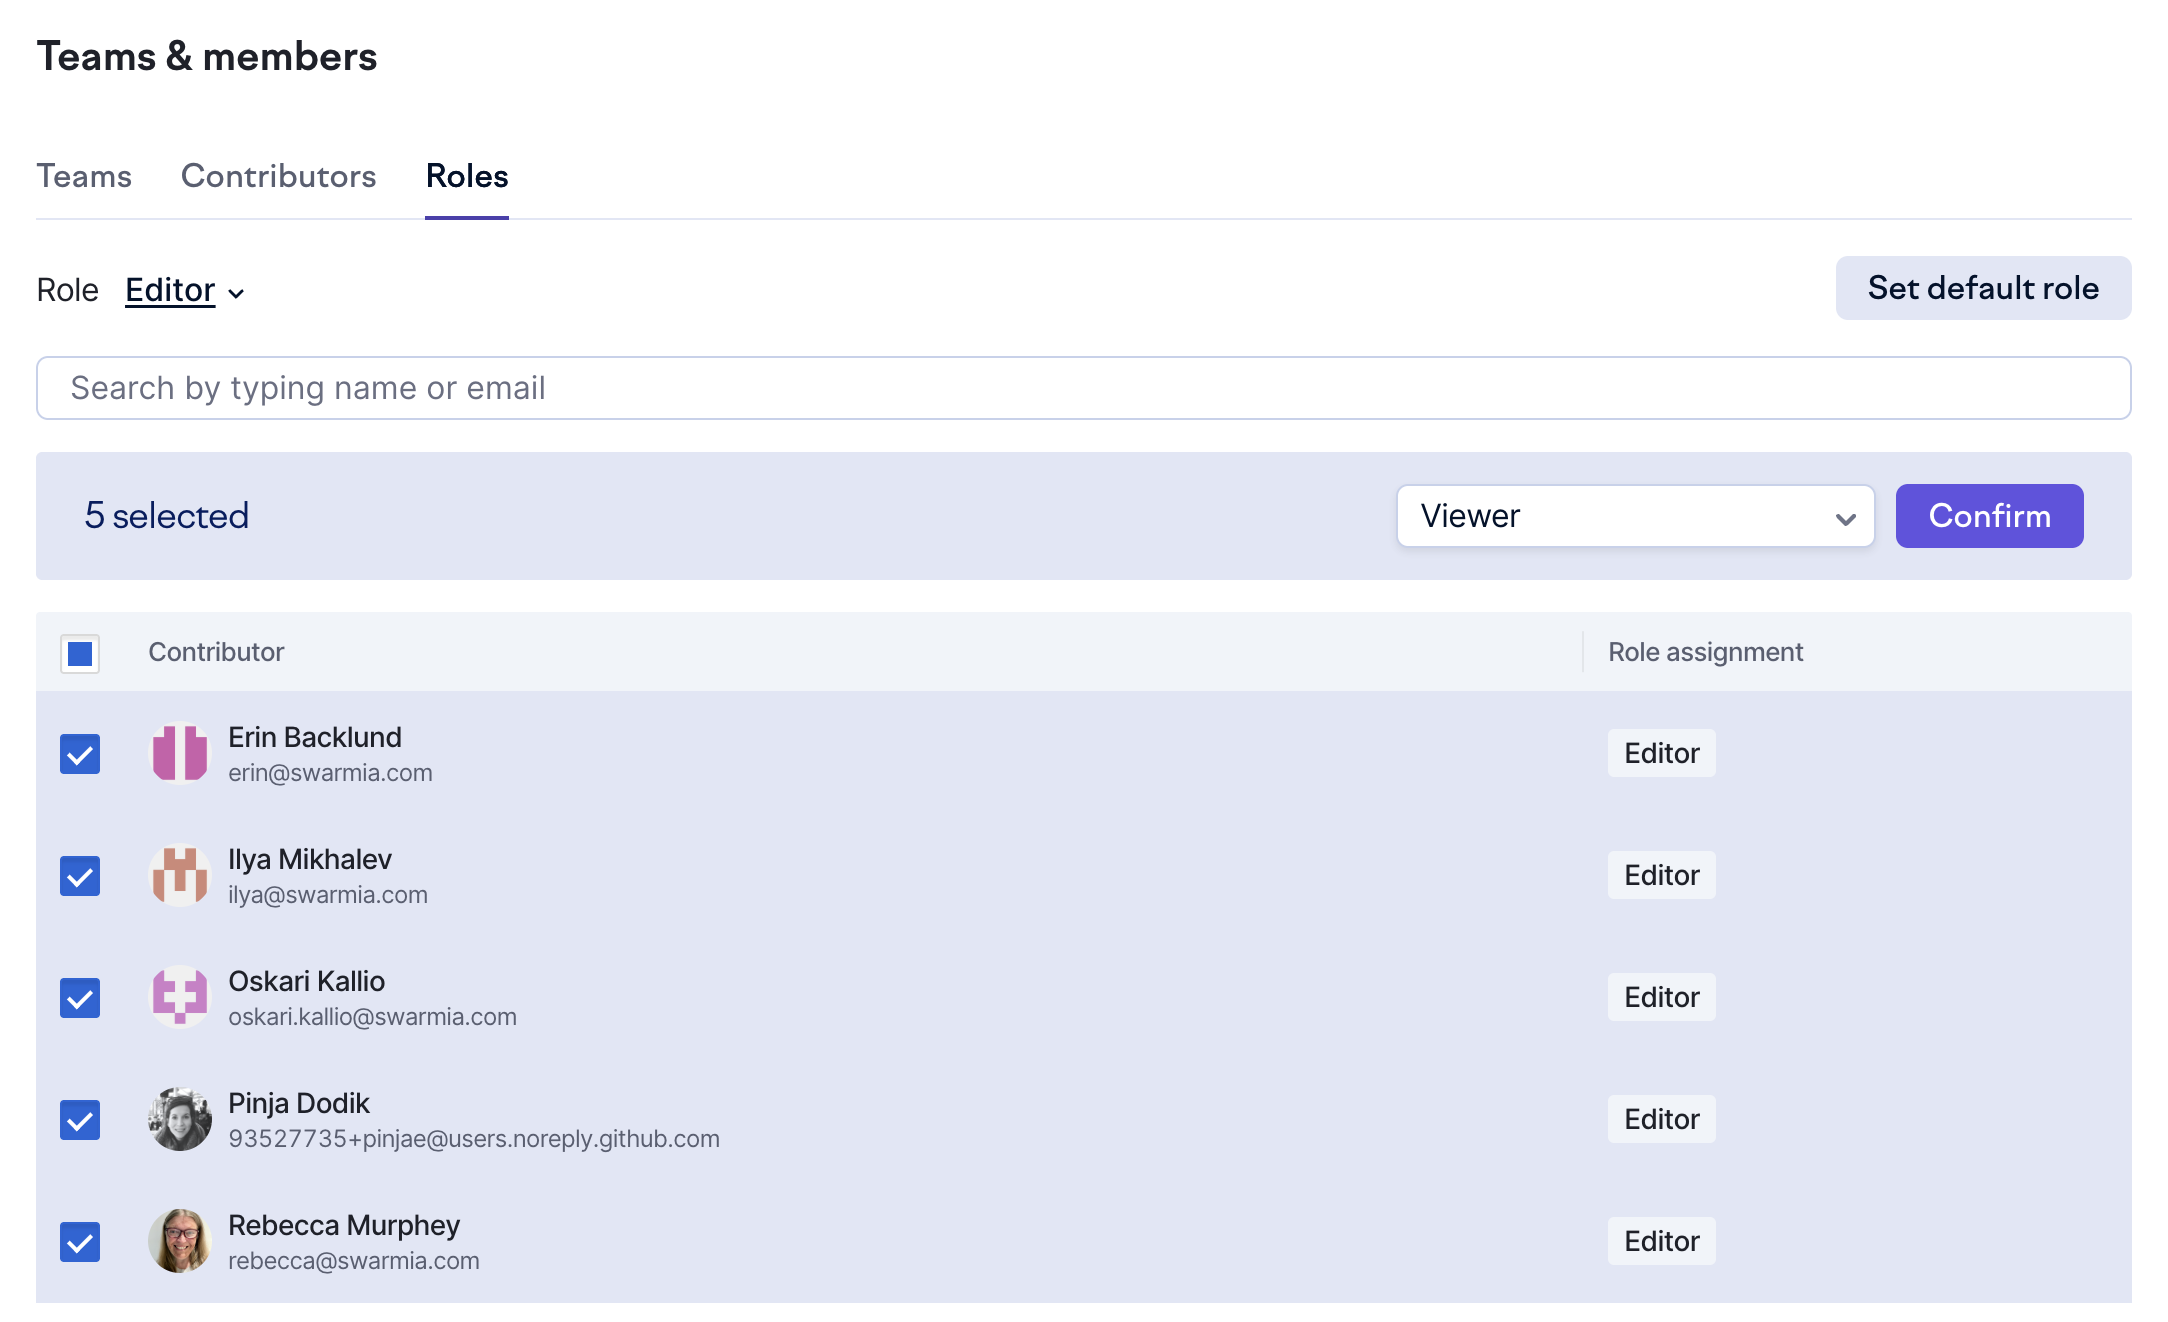Click Oskari Kallio's purple avatar icon
The height and width of the screenshot is (1322, 2168).
180,997
